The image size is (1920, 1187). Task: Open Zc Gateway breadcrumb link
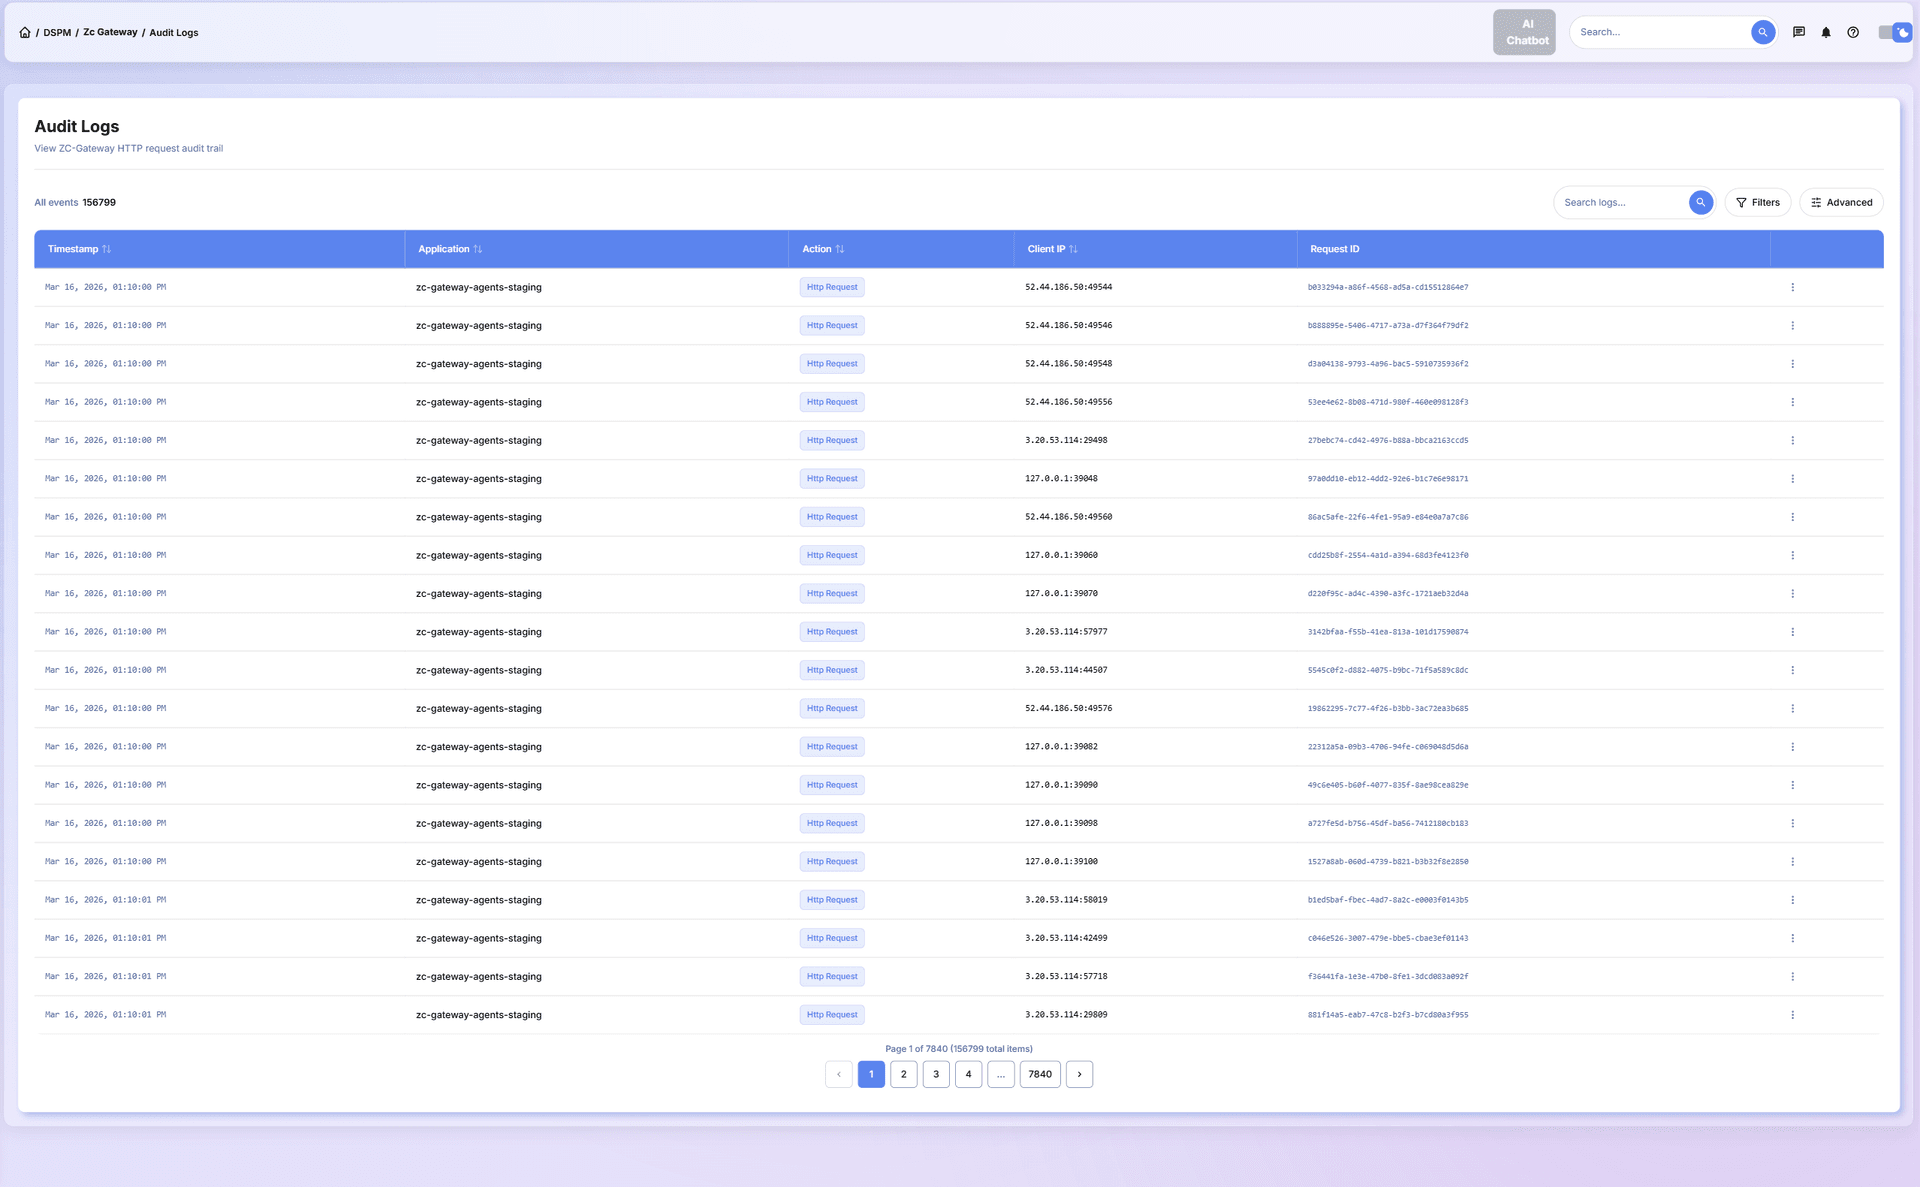tap(110, 32)
